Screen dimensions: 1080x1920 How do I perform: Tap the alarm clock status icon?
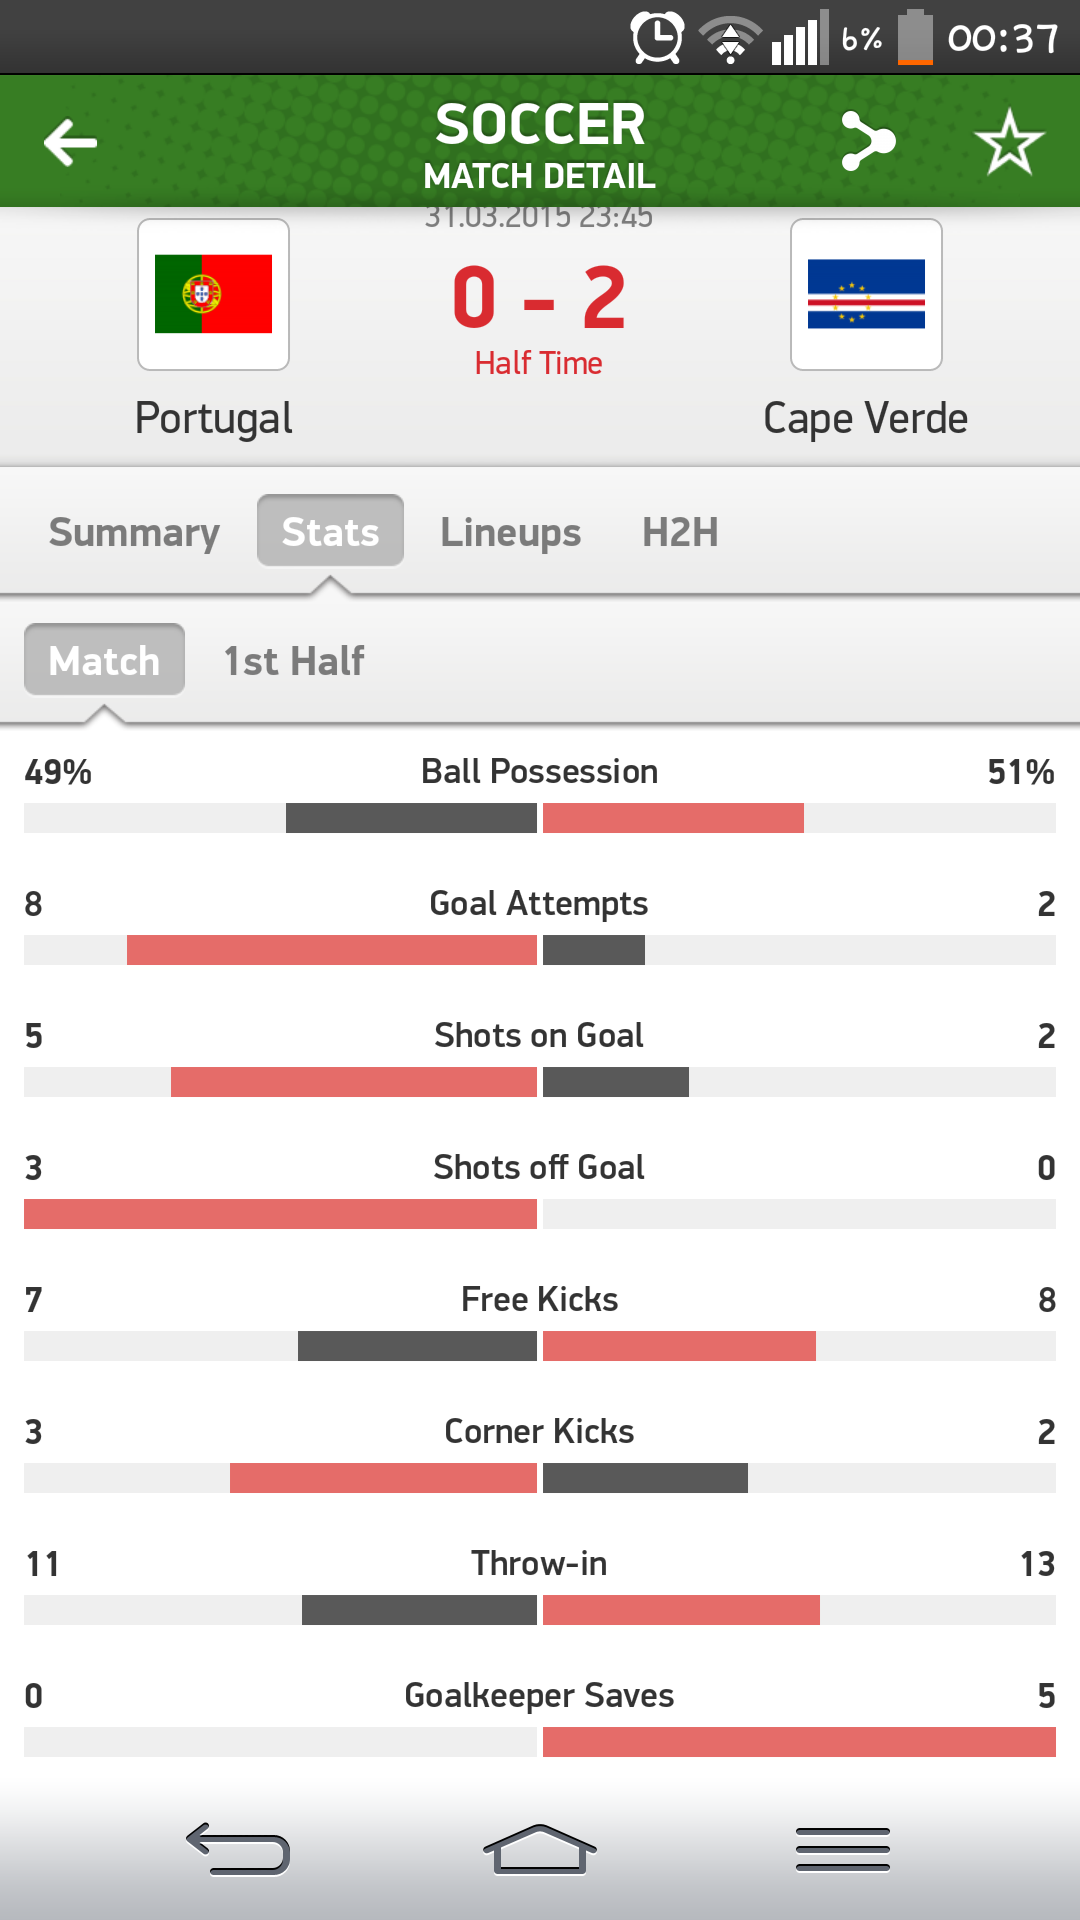click(x=657, y=38)
